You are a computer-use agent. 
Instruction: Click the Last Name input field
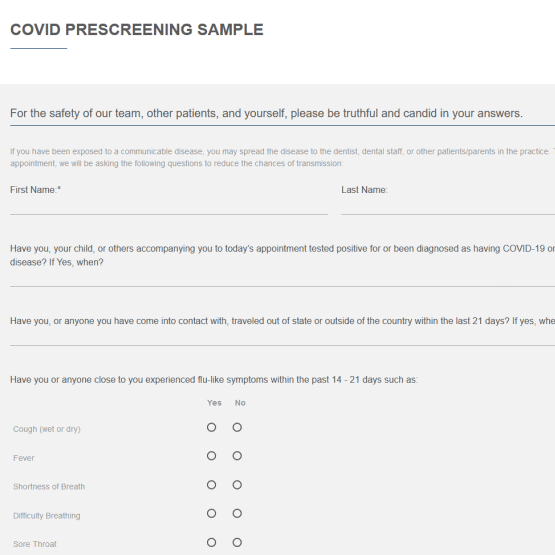448,207
